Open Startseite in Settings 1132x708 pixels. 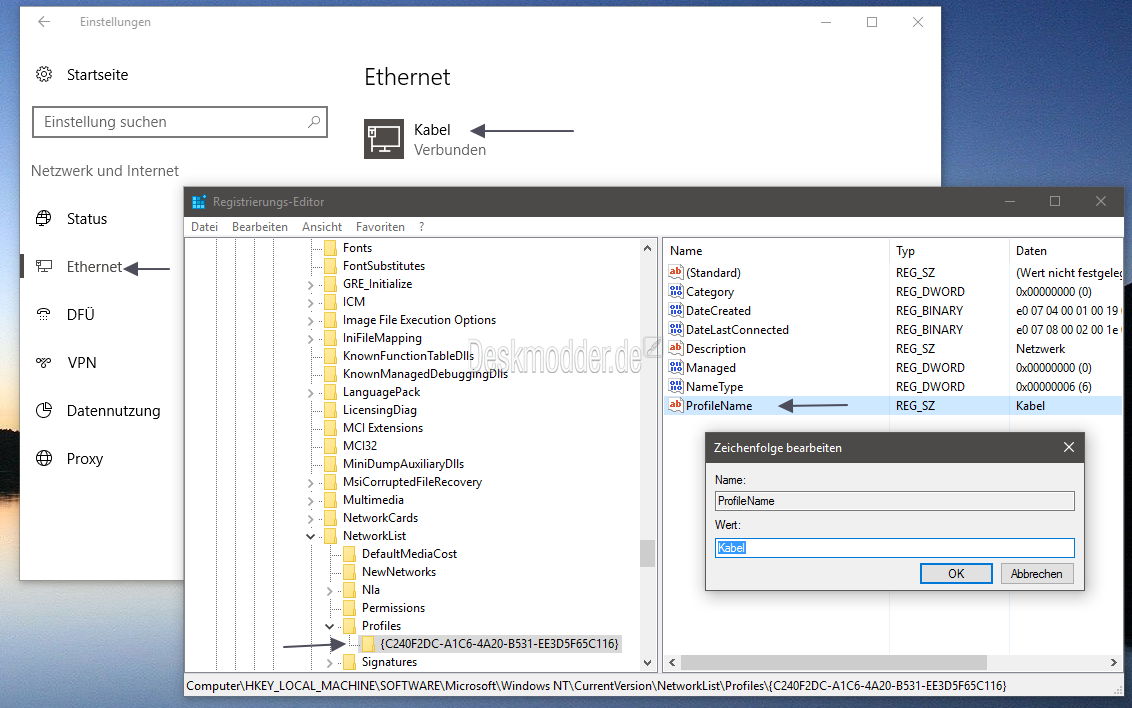tap(97, 74)
